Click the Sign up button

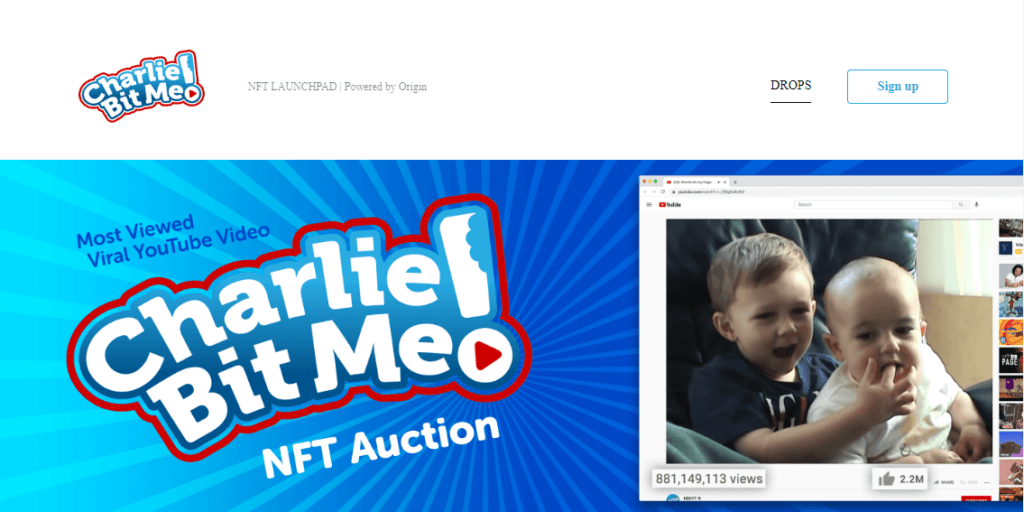pyautogui.click(x=897, y=86)
